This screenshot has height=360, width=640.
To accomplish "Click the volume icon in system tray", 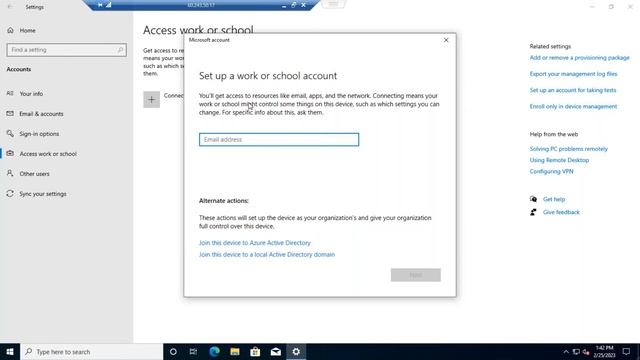I will click(x=586, y=352).
